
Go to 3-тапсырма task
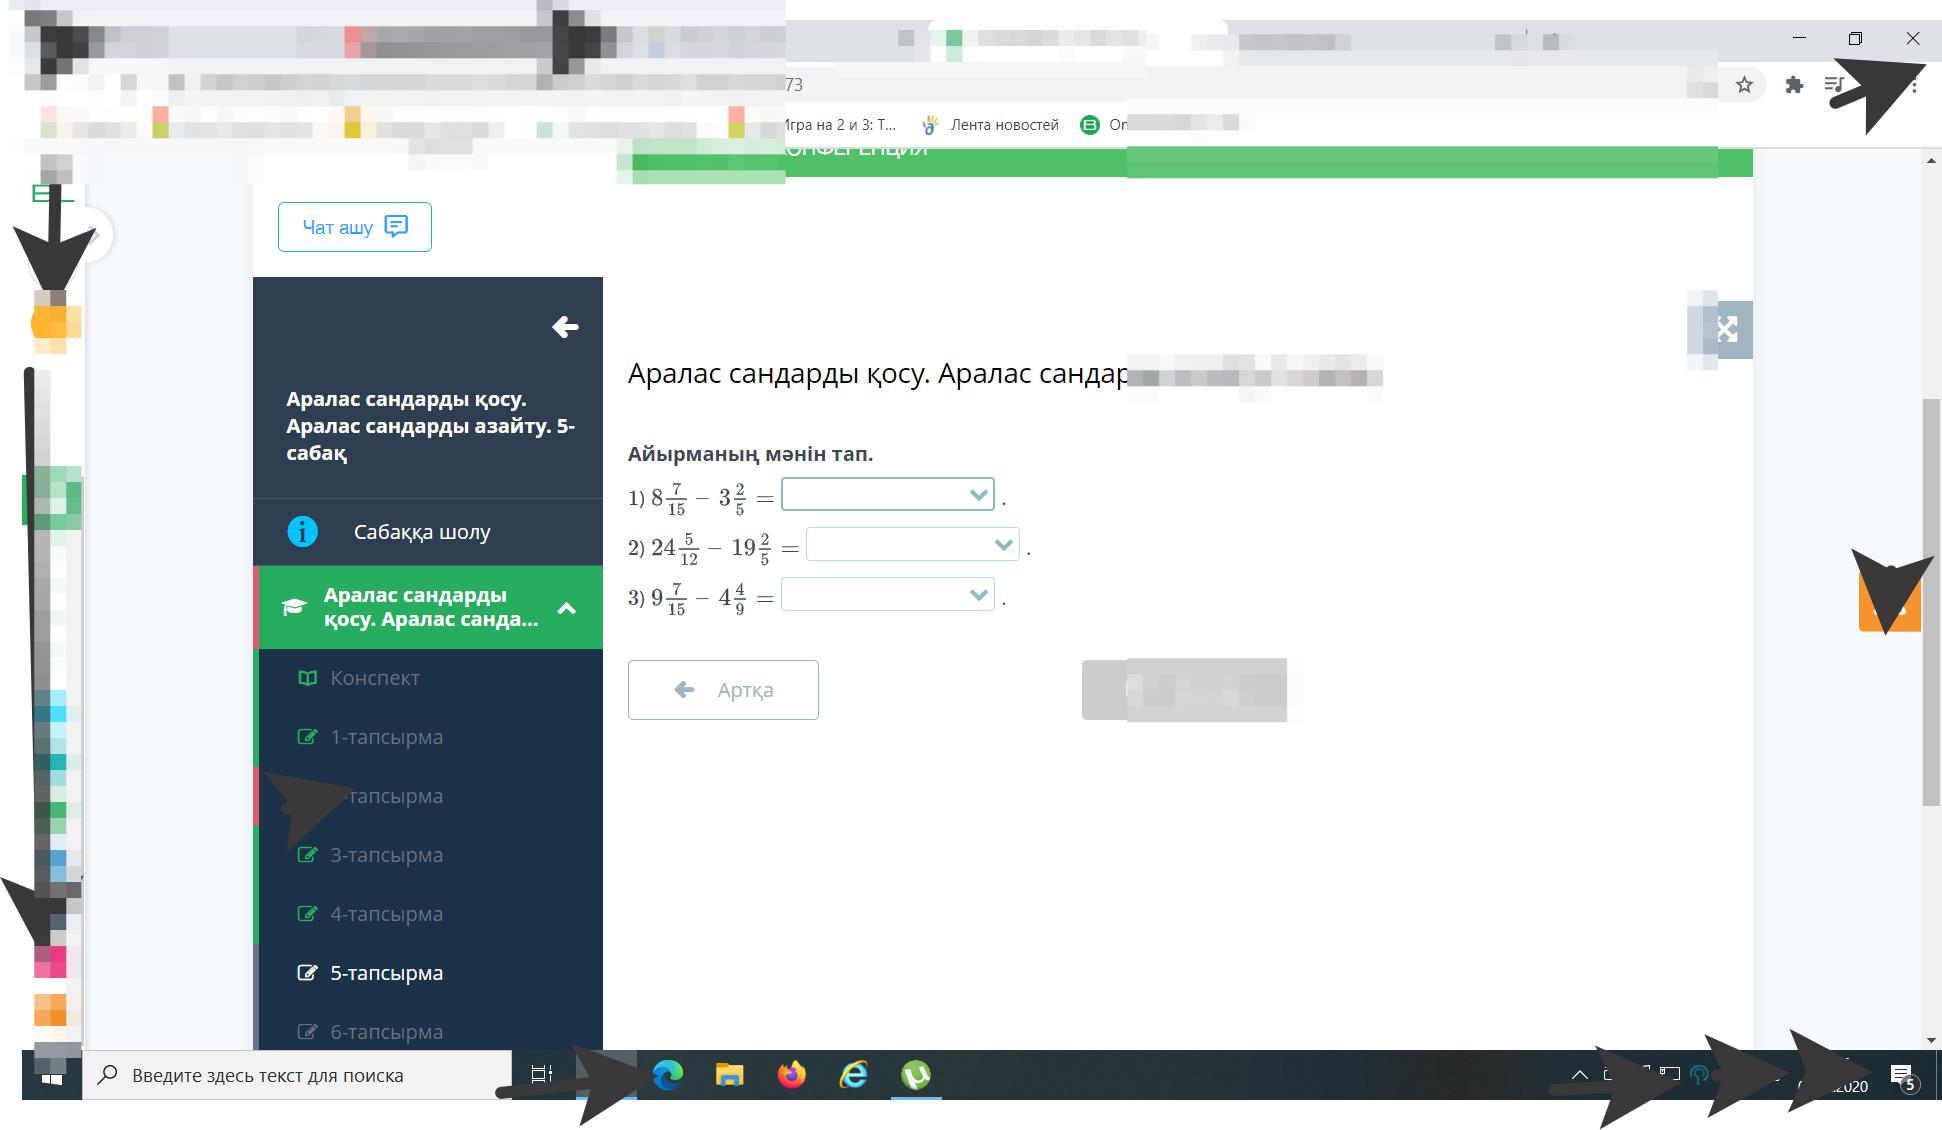click(x=386, y=855)
